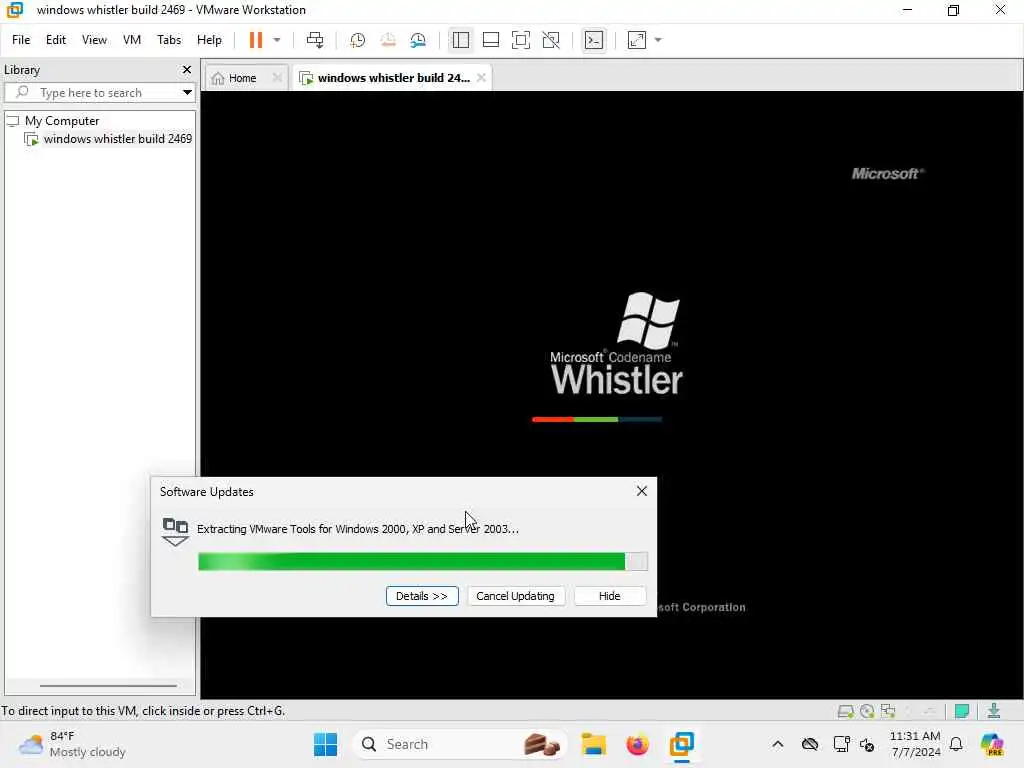Open the snapshot manager
Image resolution: width=1024 pixels, height=768 pixels.
(x=418, y=40)
